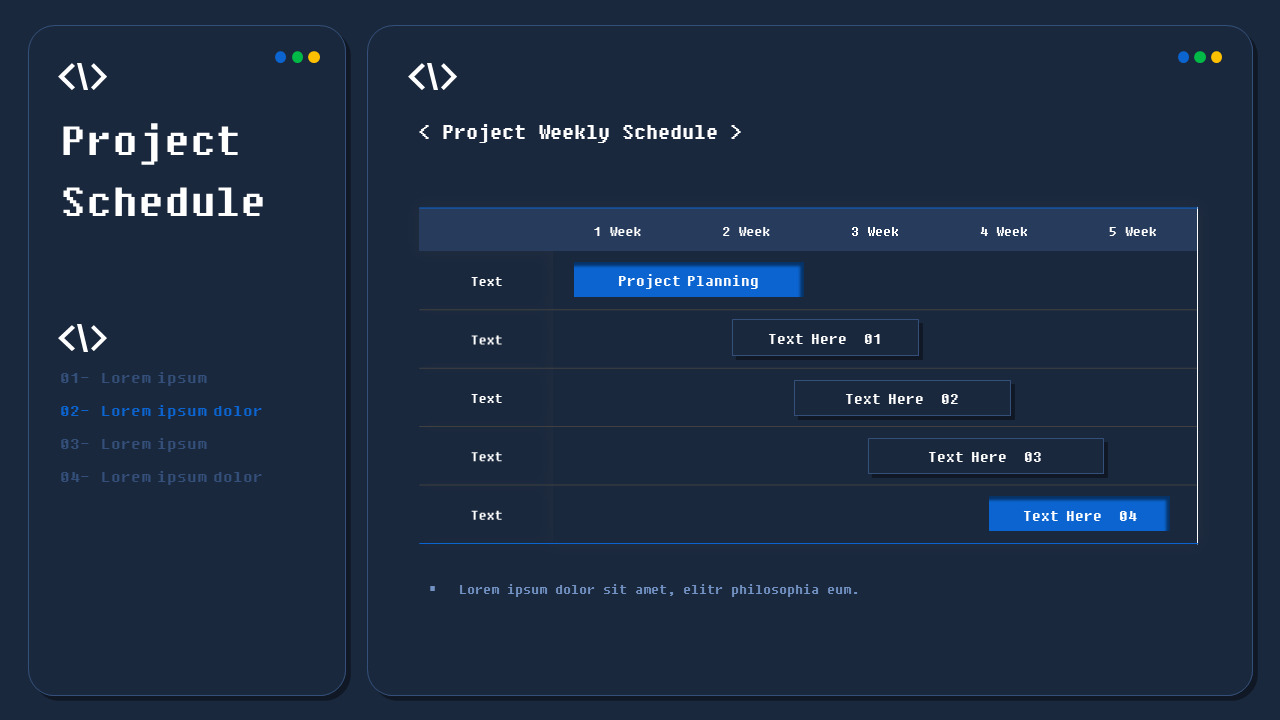Select the '5 Week' column header
The image size is (1280, 720).
pyautogui.click(x=1132, y=231)
